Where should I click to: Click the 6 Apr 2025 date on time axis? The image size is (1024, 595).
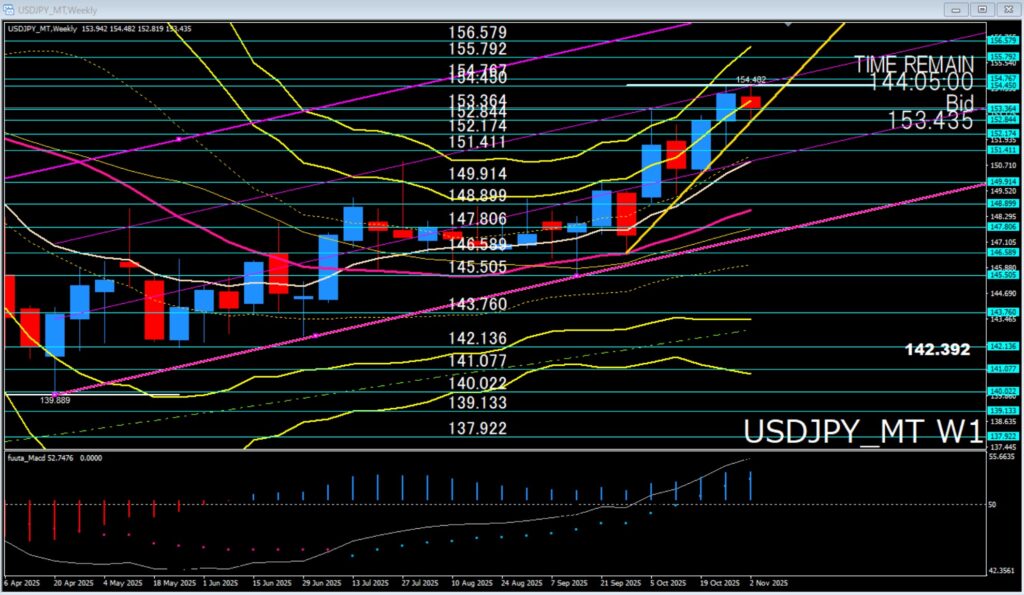click(x=24, y=581)
